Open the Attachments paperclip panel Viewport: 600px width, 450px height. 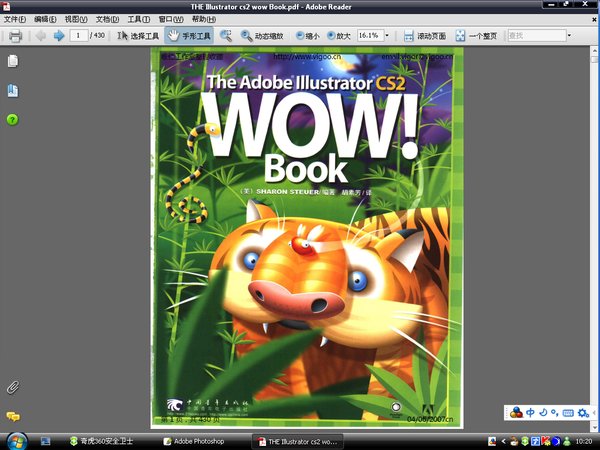[x=13, y=388]
